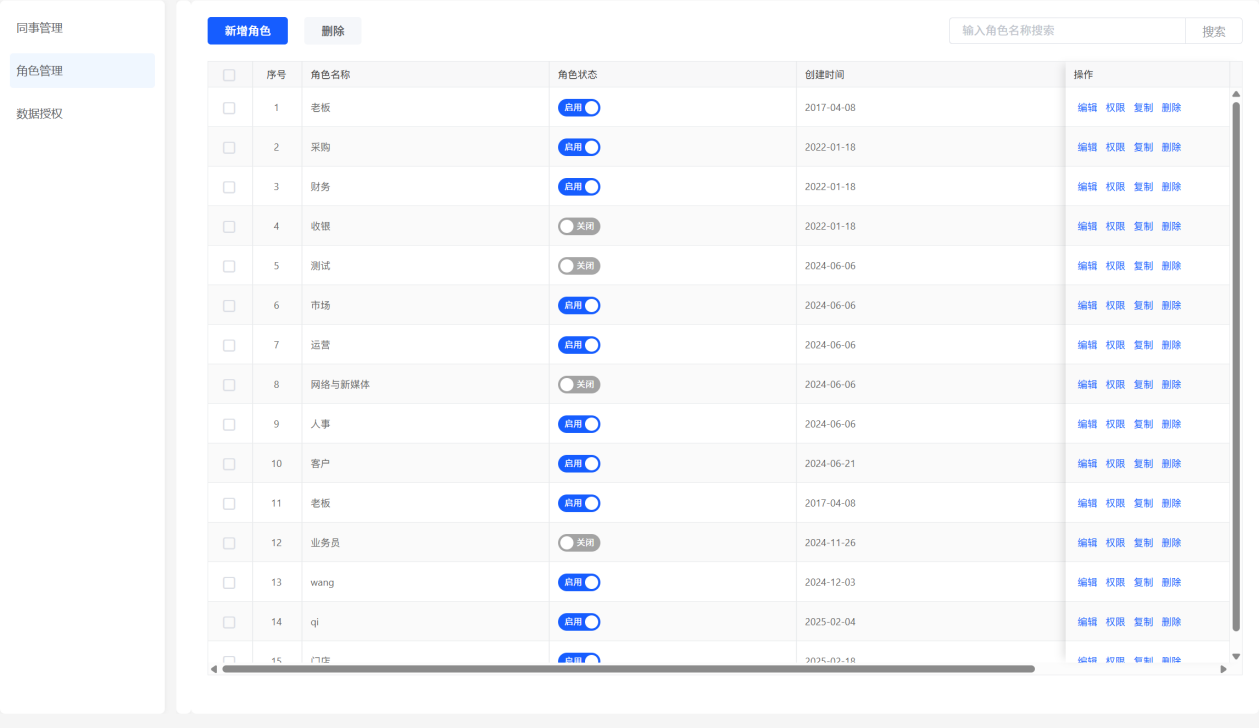This screenshot has width=1259, height=728.
Task: Click the vertical scrollbar down arrow
Action: click(x=1236, y=656)
